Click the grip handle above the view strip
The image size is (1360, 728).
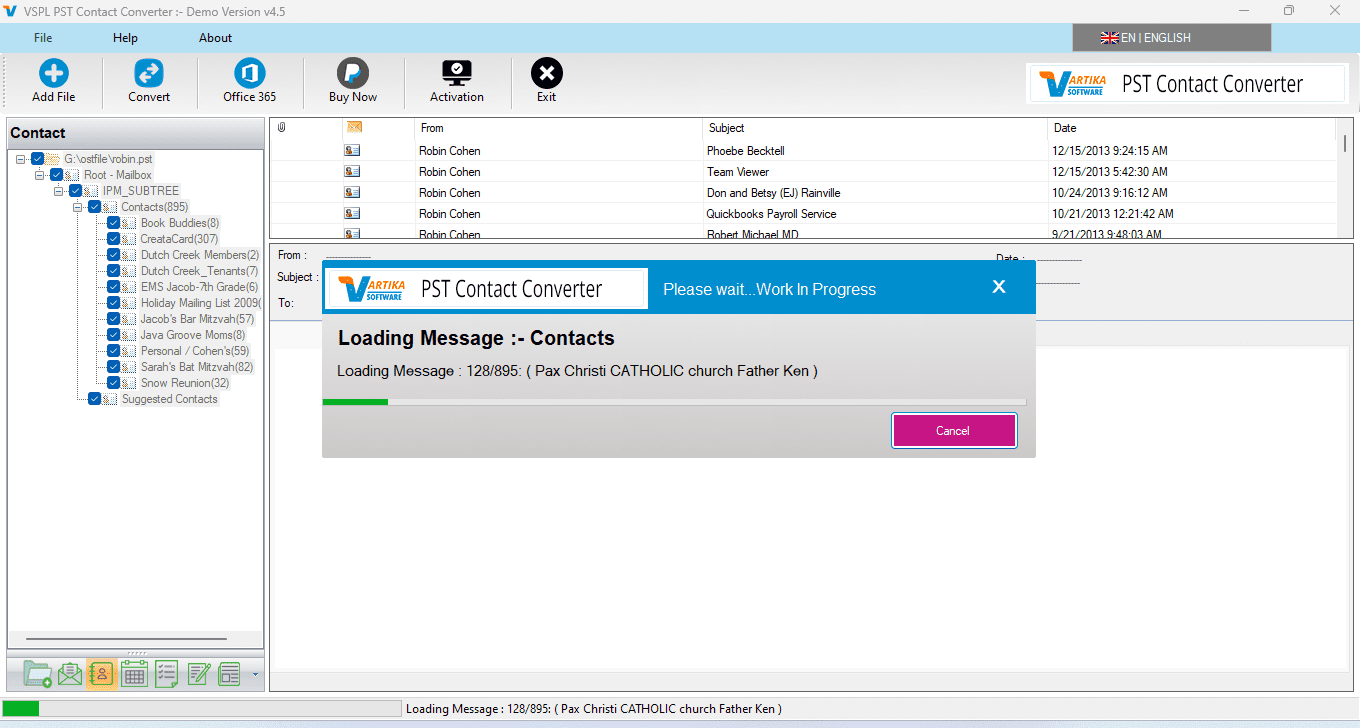pos(135,652)
